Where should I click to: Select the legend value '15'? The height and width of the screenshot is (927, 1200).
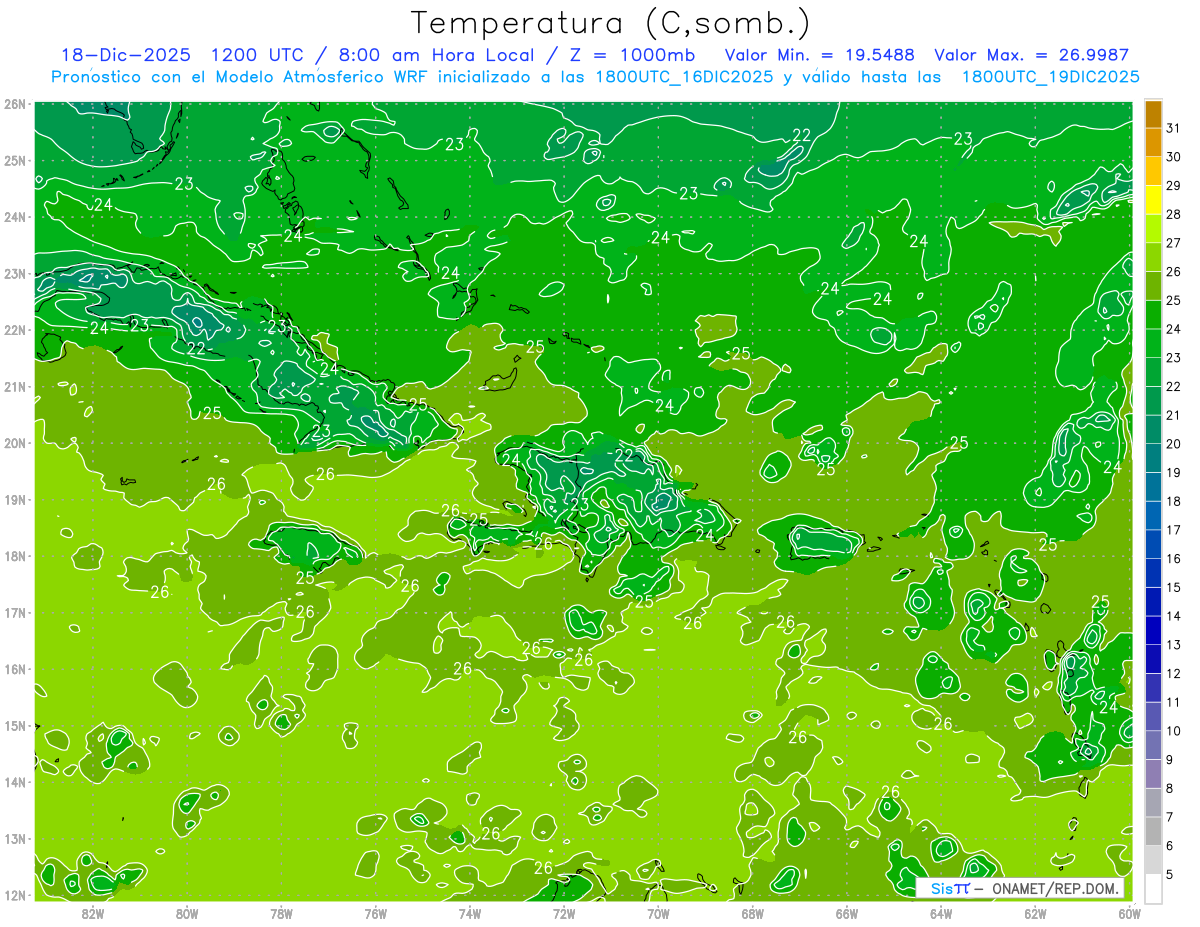pyautogui.click(x=1174, y=588)
